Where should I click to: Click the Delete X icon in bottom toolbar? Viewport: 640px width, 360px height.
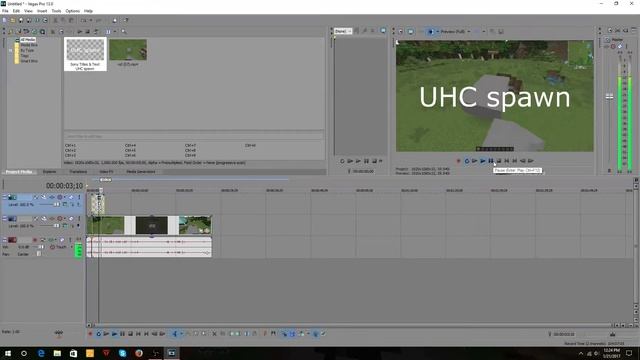pos(214,334)
